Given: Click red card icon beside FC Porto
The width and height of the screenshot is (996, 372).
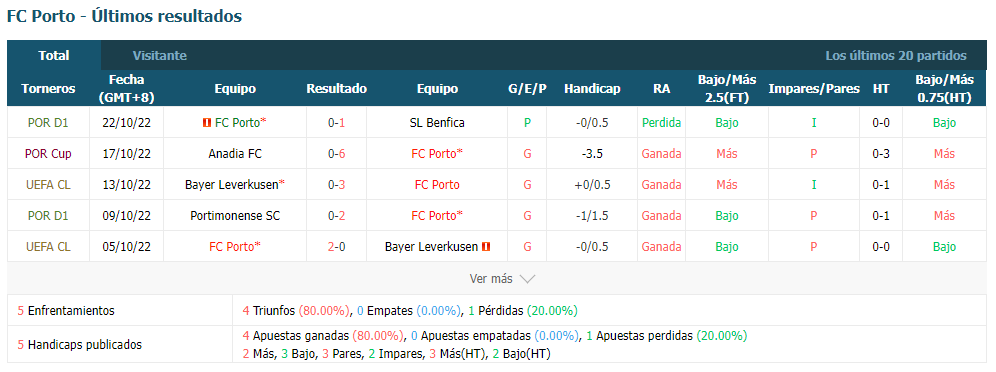Looking at the screenshot, I should [x=206, y=123].
